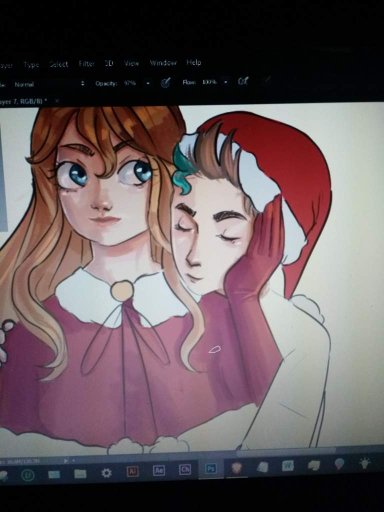Switch to Photoshop taskbar icon
Viewport: 384px width, 512px height.
[211, 469]
